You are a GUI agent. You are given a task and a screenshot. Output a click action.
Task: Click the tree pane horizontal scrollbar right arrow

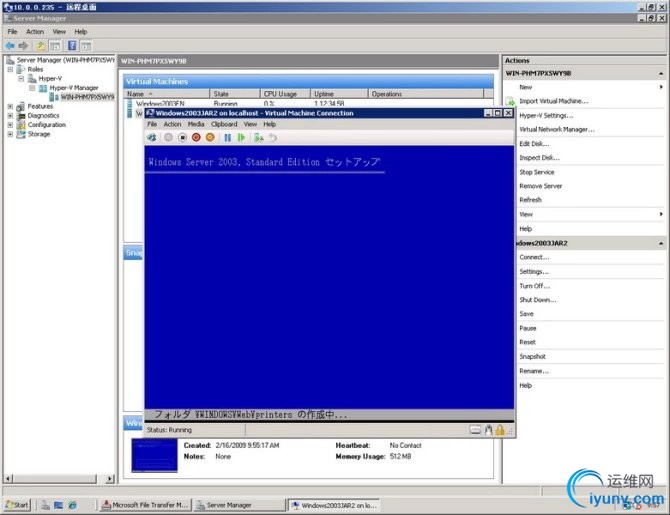110,479
